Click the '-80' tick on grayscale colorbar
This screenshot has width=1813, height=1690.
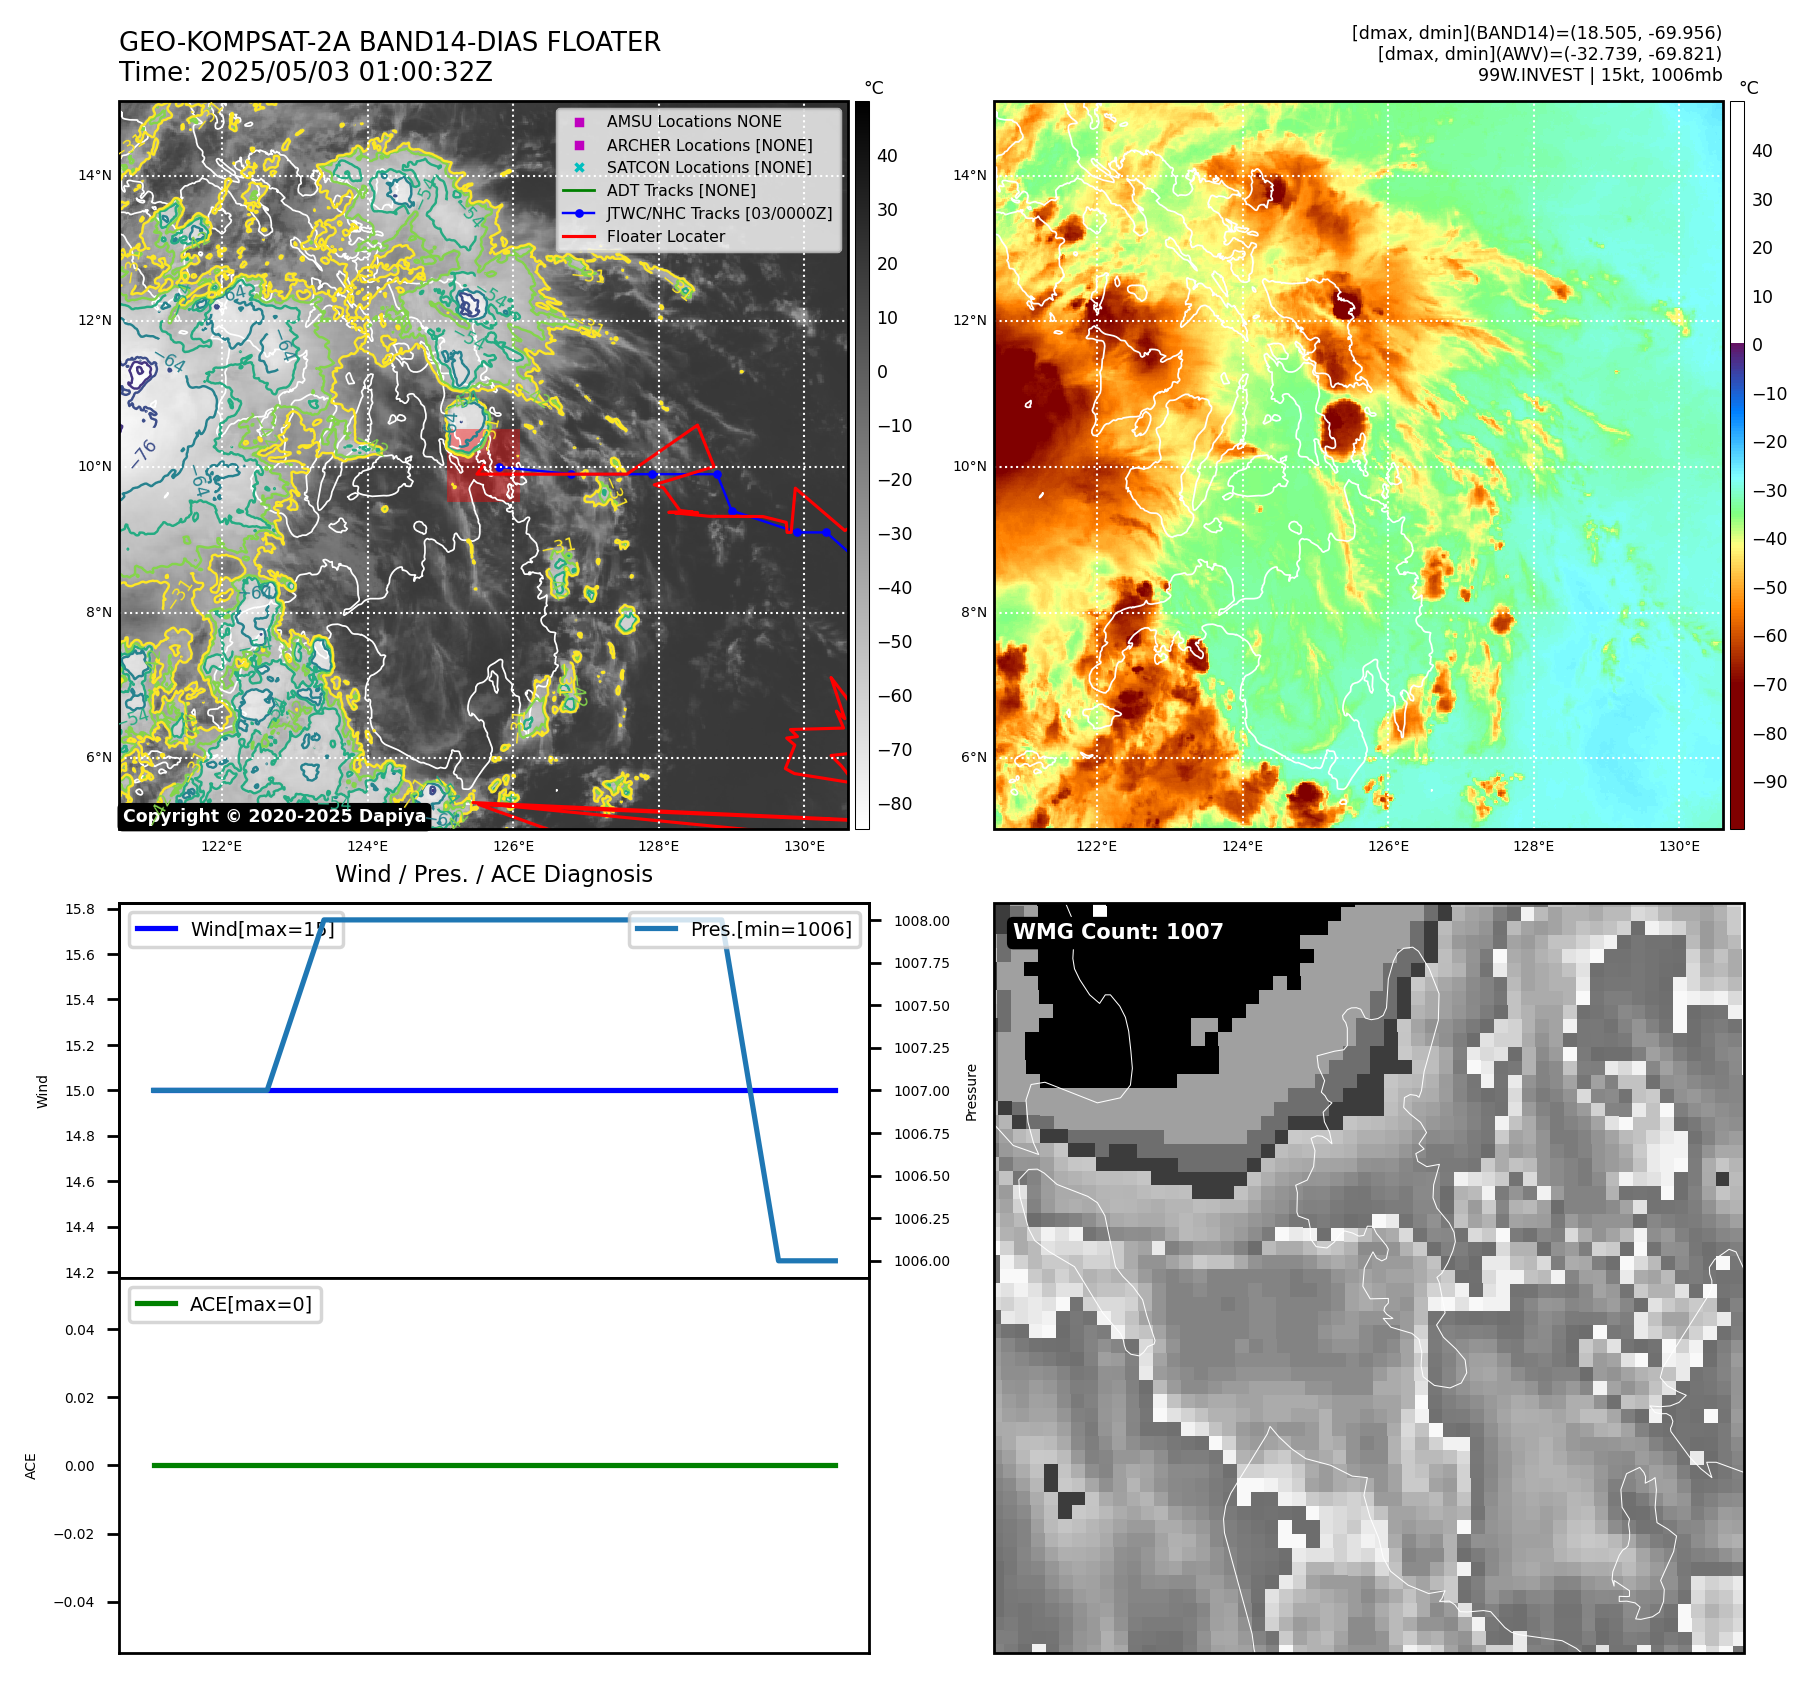895,804
